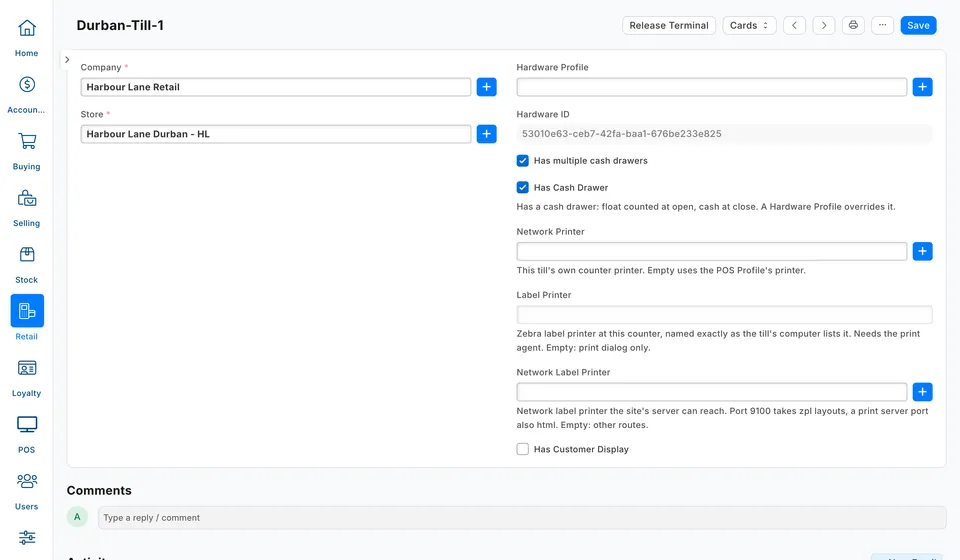
Task: Open the Network Label Printer link field
Action: click(711, 392)
